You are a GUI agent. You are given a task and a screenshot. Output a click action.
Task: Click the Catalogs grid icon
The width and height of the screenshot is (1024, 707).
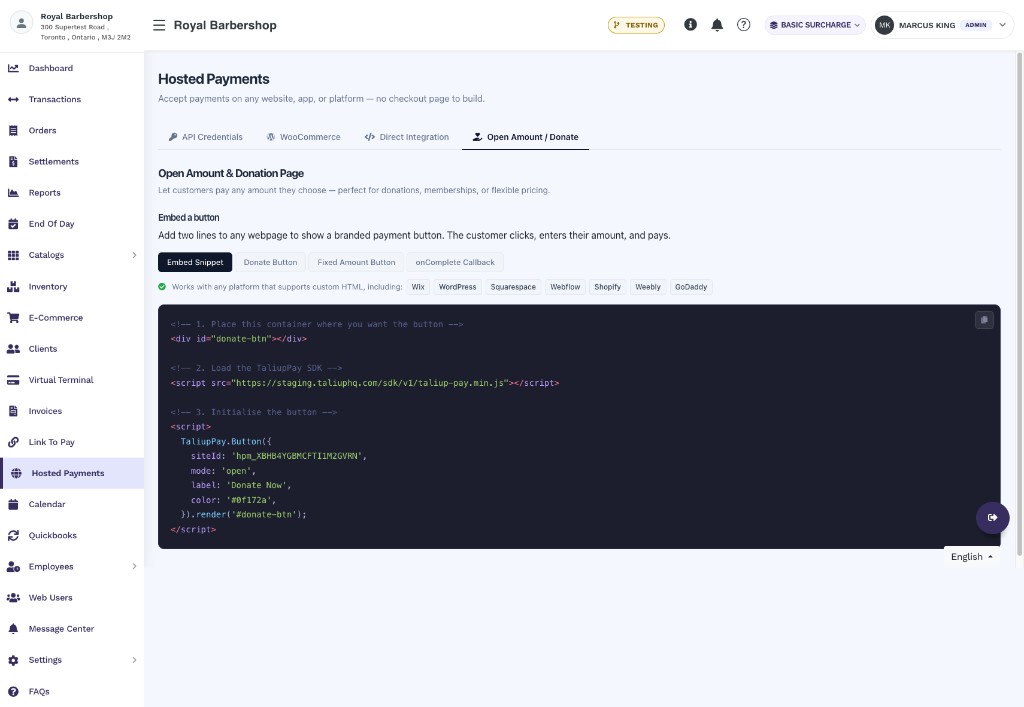pos(13,255)
